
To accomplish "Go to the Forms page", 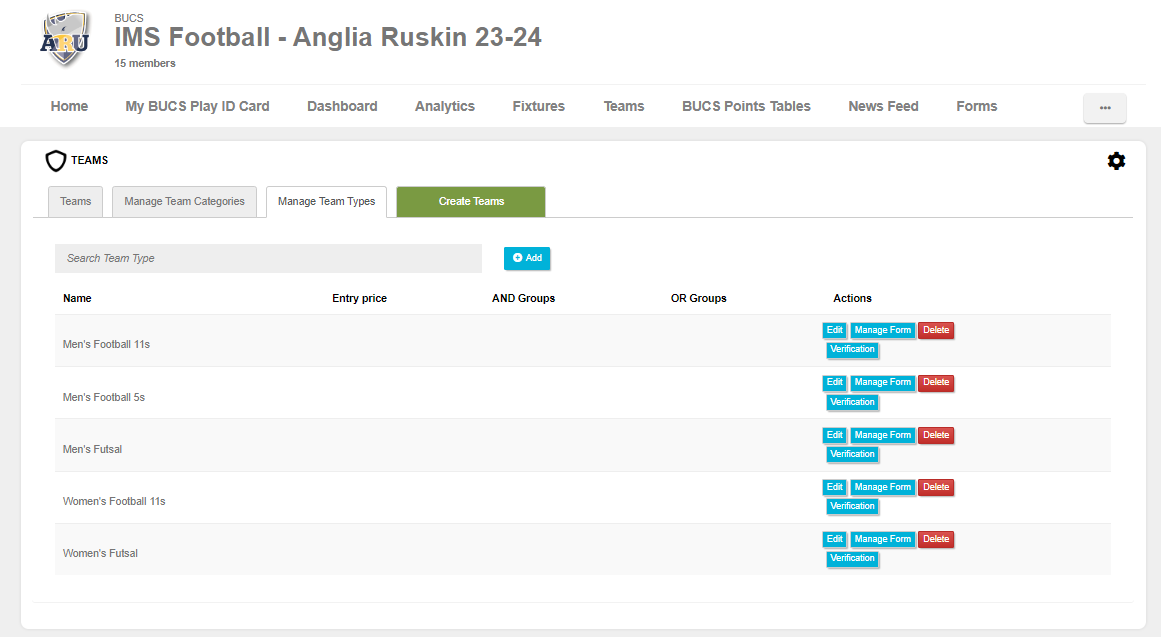I will [976, 106].
